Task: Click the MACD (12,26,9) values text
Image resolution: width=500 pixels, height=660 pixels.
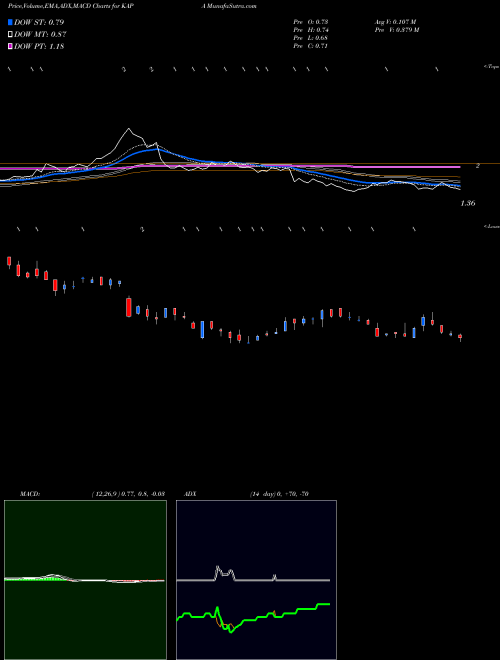Action: click(x=128, y=494)
